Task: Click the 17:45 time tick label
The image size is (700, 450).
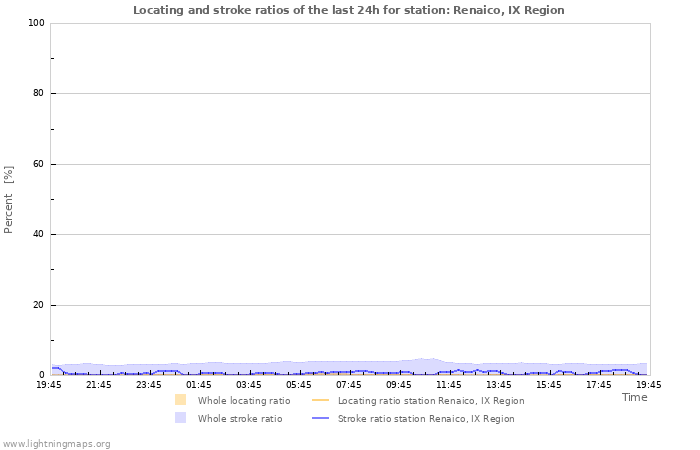Action: (x=599, y=385)
